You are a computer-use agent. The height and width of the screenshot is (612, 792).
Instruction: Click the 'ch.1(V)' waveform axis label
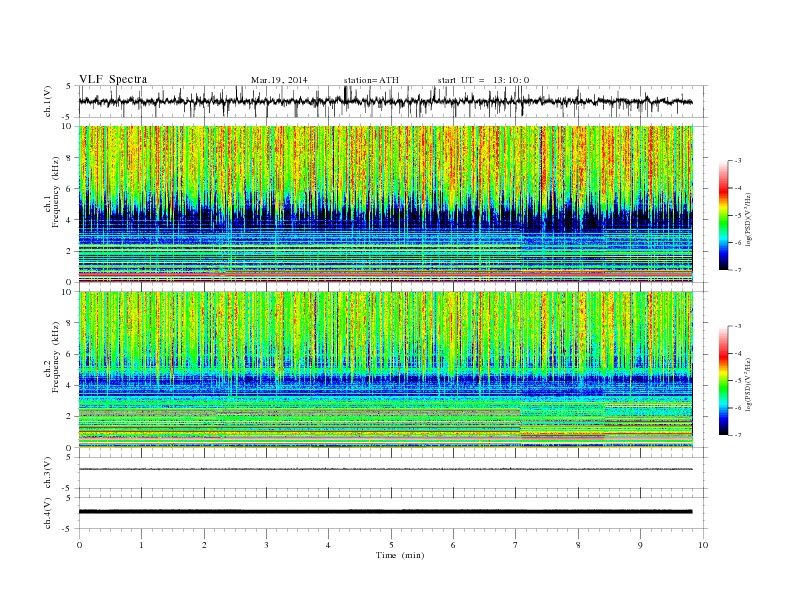pyautogui.click(x=48, y=101)
